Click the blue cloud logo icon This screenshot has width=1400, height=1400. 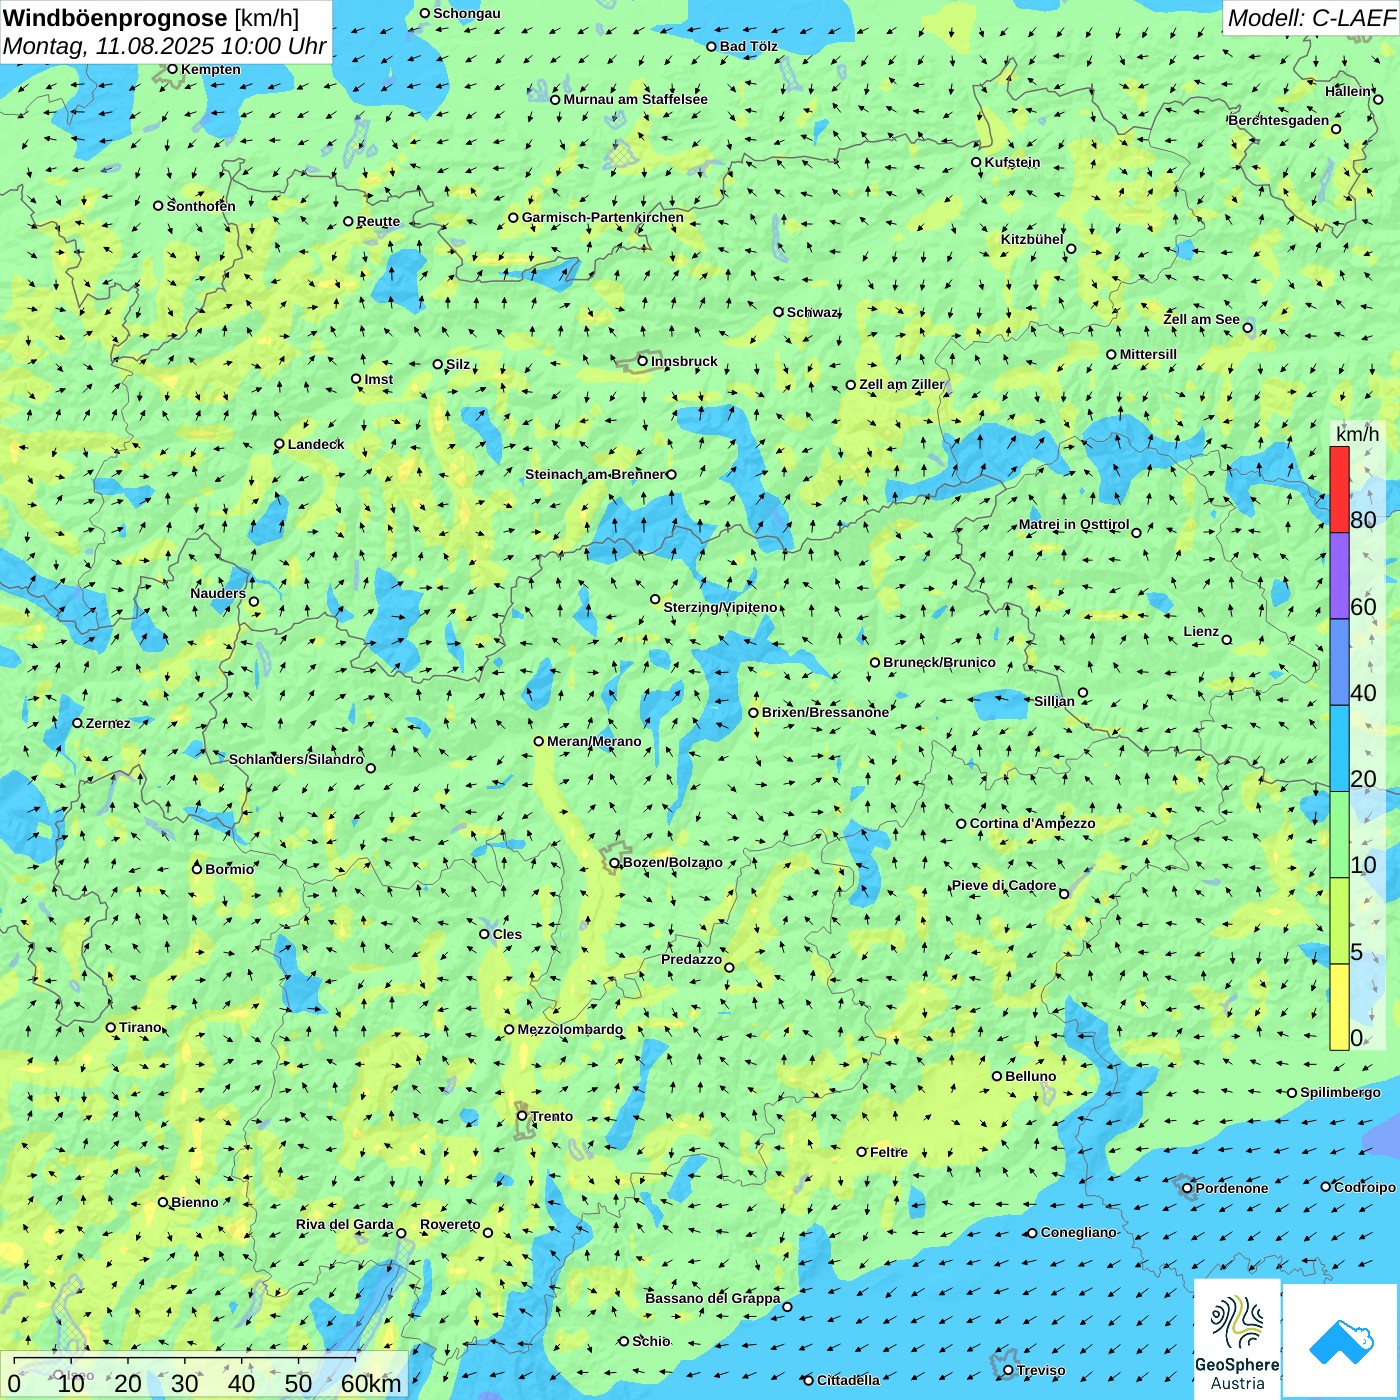[1340, 1341]
